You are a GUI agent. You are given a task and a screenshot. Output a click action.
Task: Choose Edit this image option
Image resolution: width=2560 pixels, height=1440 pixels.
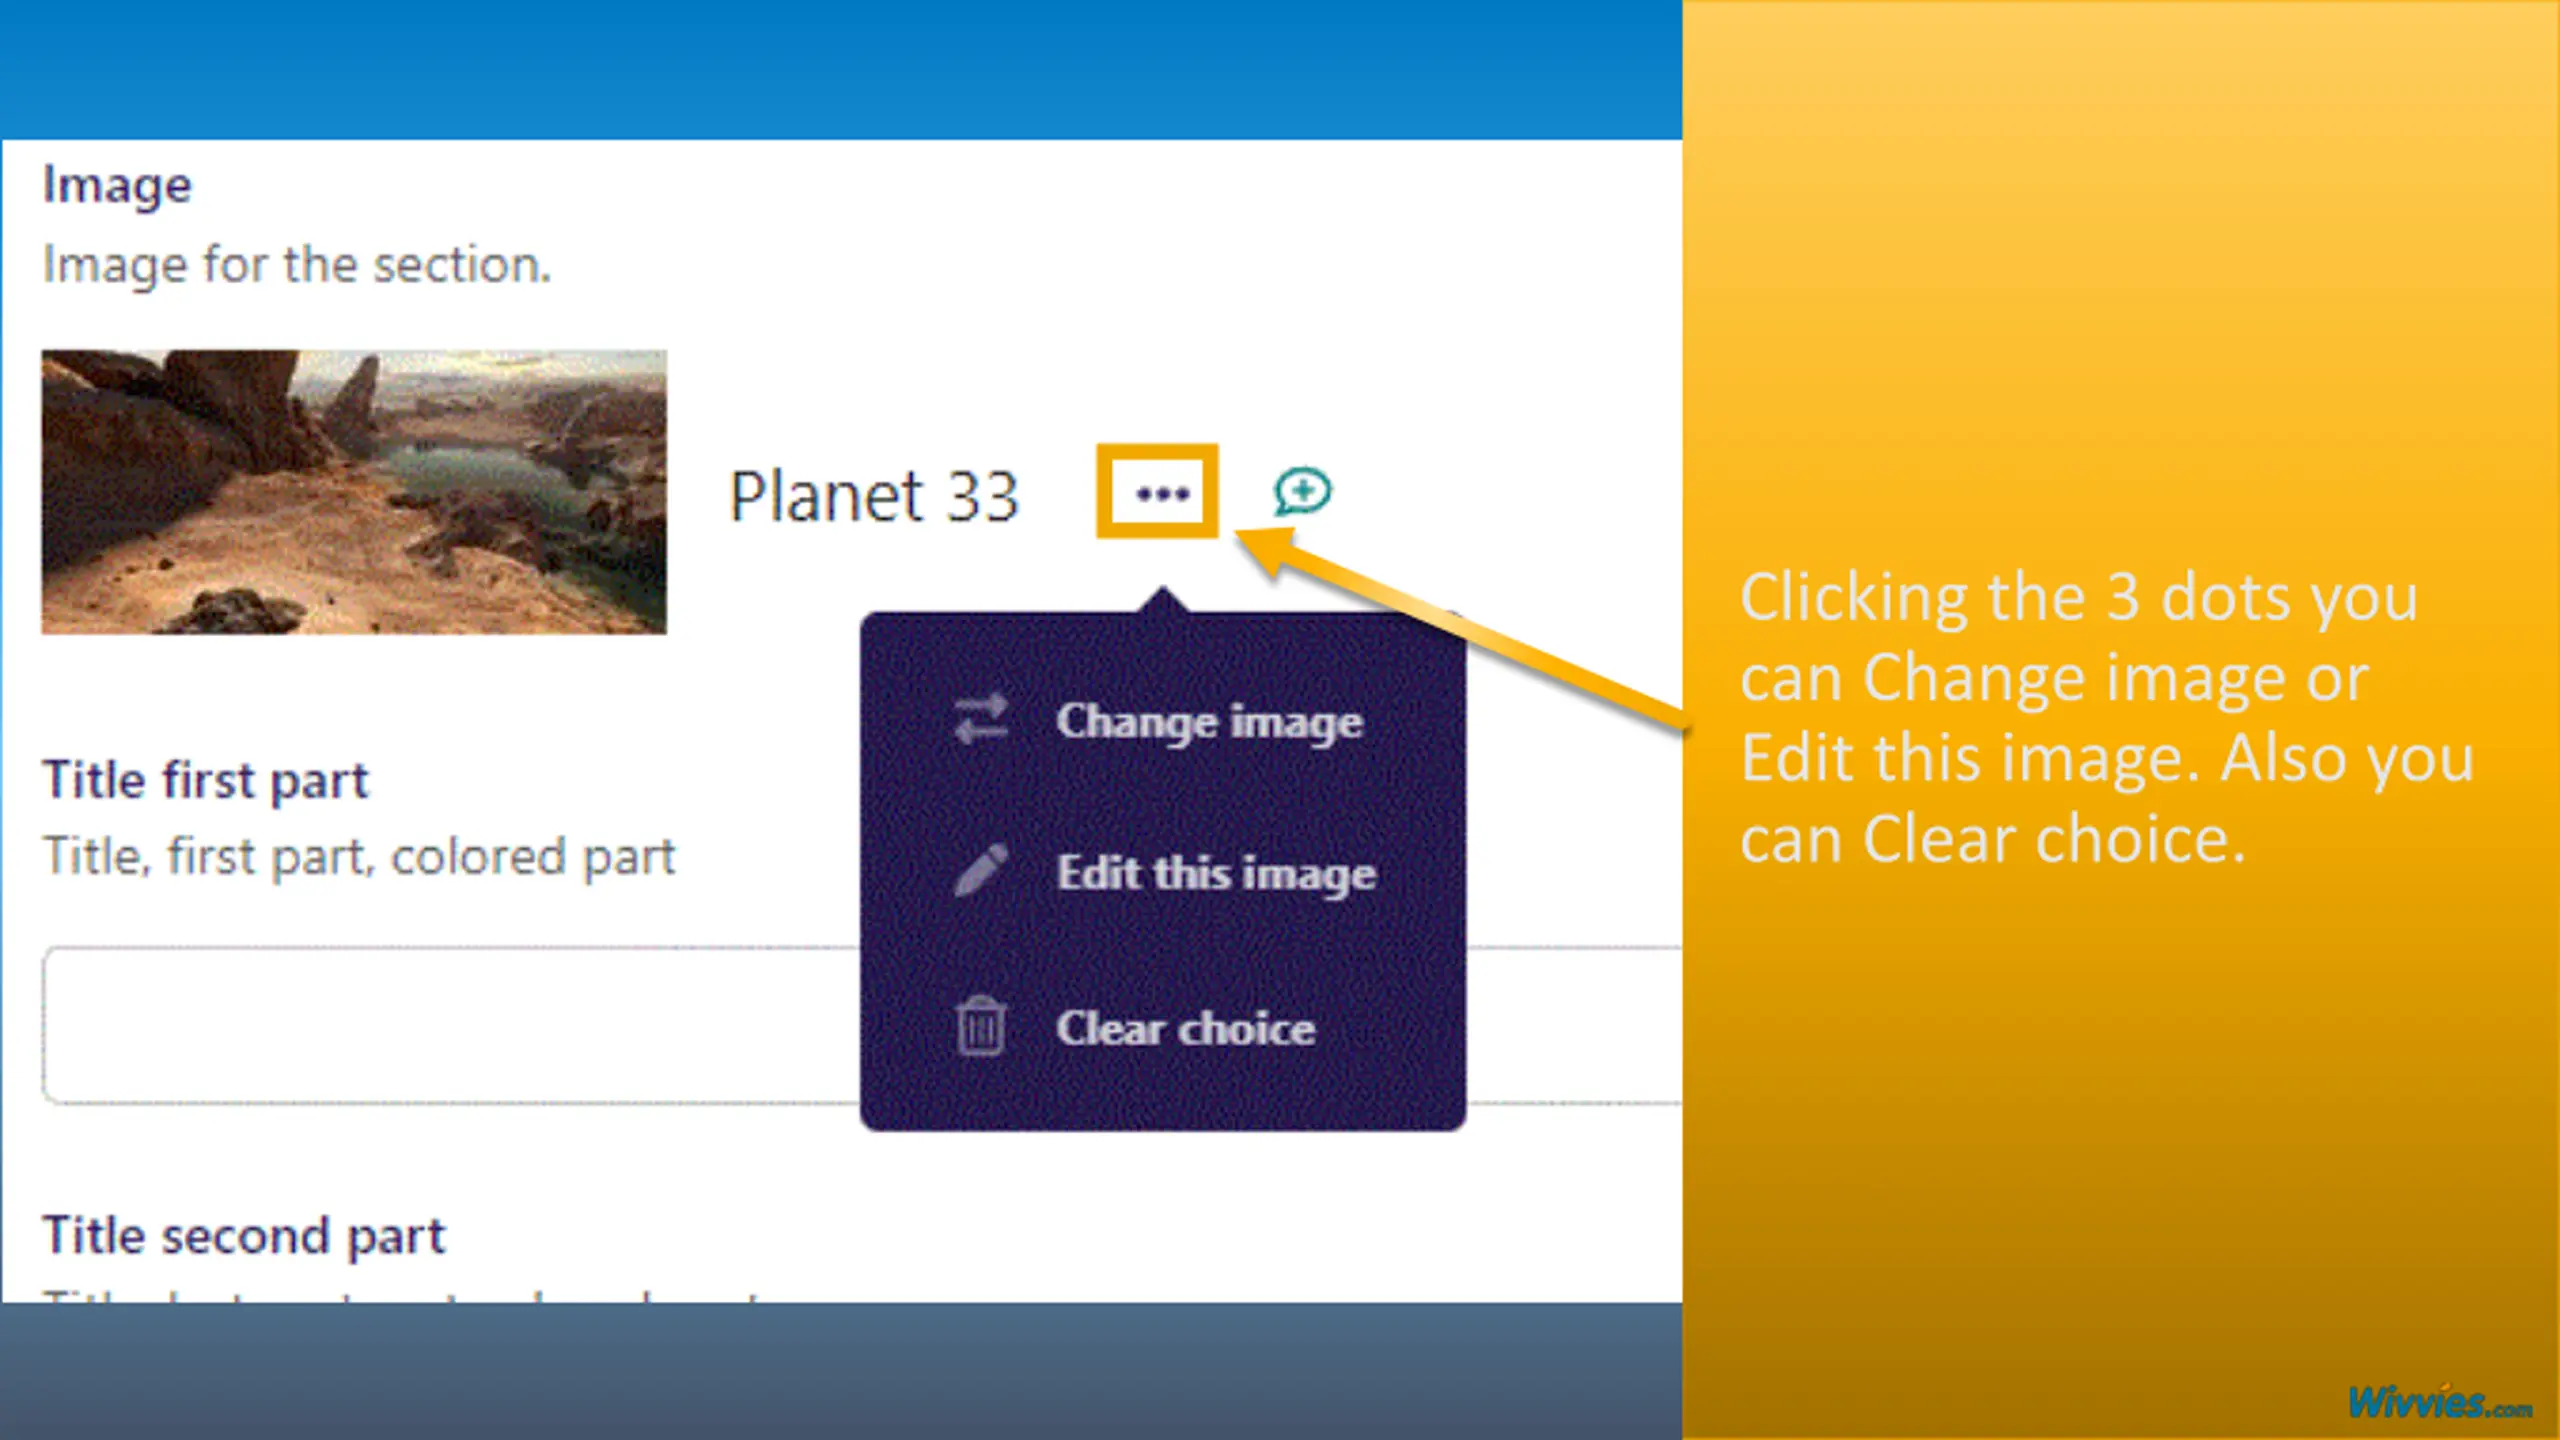pyautogui.click(x=1216, y=873)
